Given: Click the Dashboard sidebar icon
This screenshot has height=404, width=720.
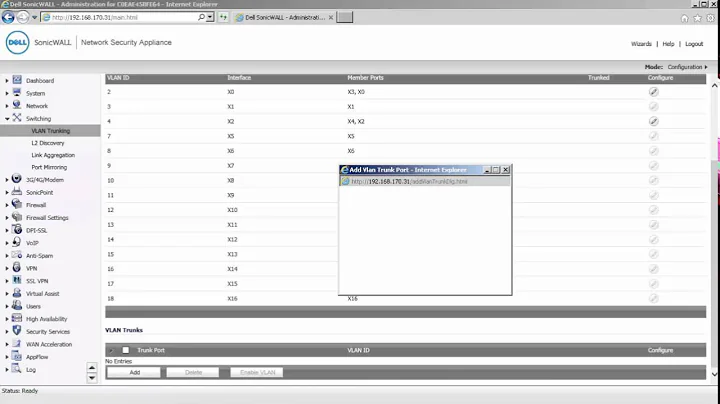Looking at the screenshot, I should tap(17, 80).
